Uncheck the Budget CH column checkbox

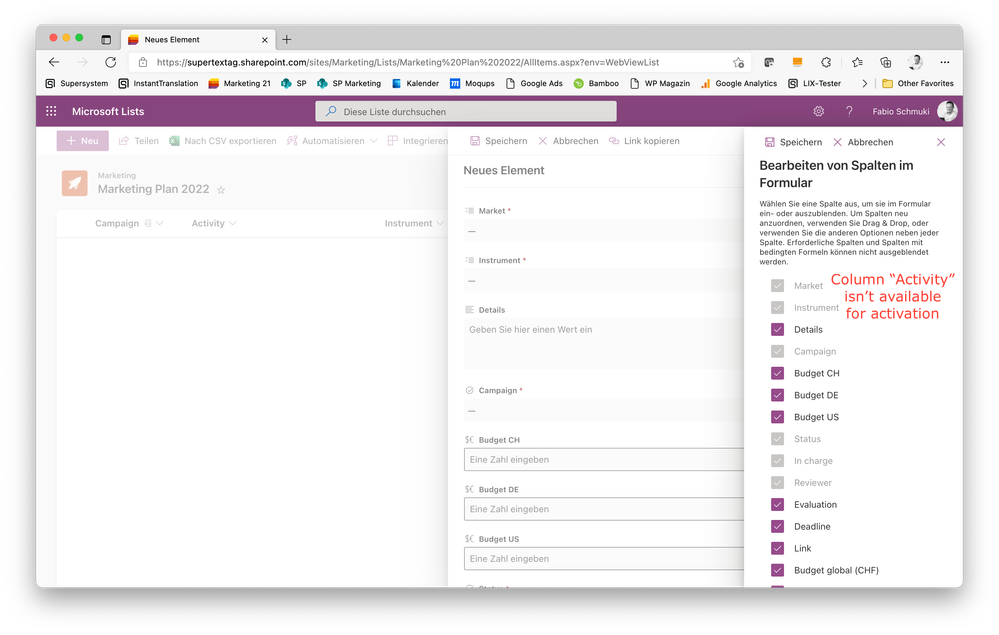pos(777,373)
